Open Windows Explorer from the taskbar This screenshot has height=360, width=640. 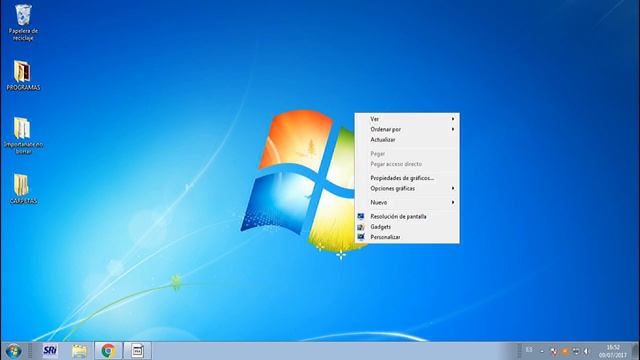pos(79,351)
